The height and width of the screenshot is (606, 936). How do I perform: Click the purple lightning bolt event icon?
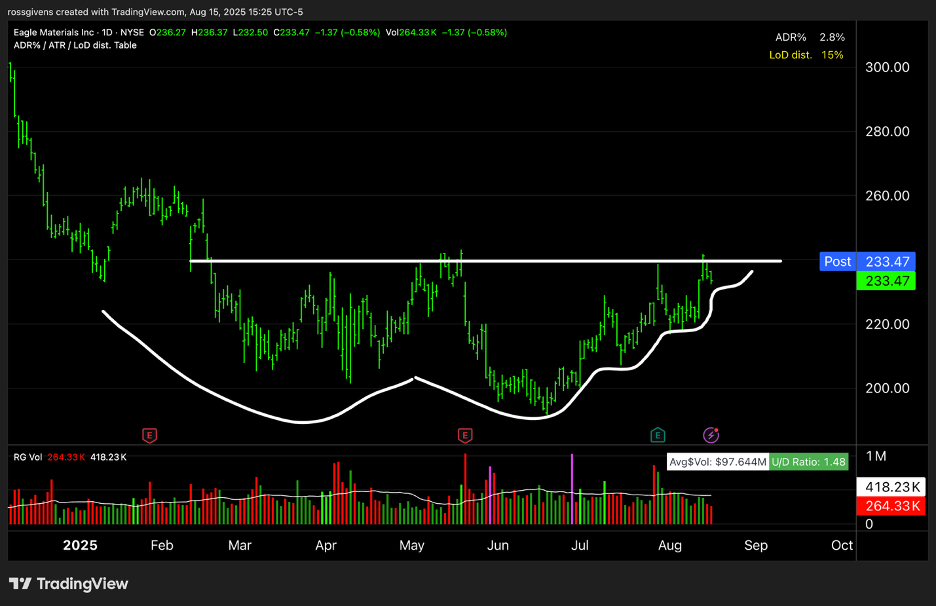[711, 435]
